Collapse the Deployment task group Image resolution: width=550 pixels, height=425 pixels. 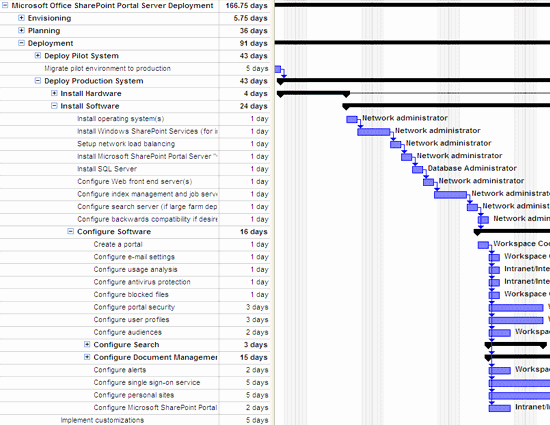click(x=21, y=43)
